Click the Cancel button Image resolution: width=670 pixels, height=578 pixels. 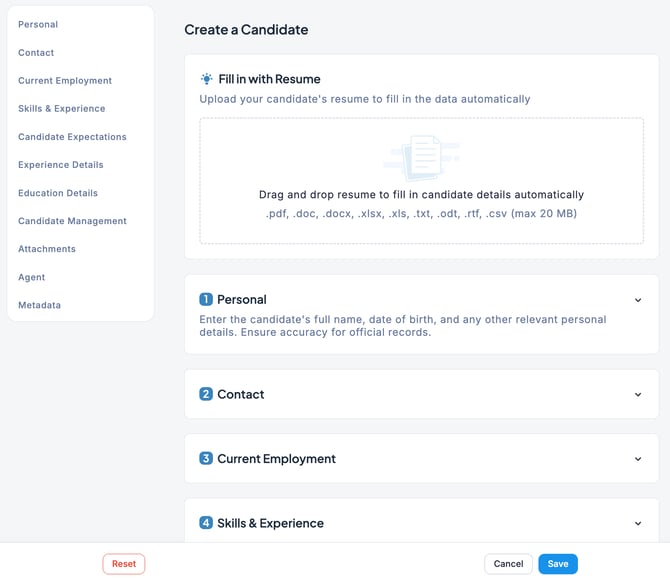click(x=508, y=564)
